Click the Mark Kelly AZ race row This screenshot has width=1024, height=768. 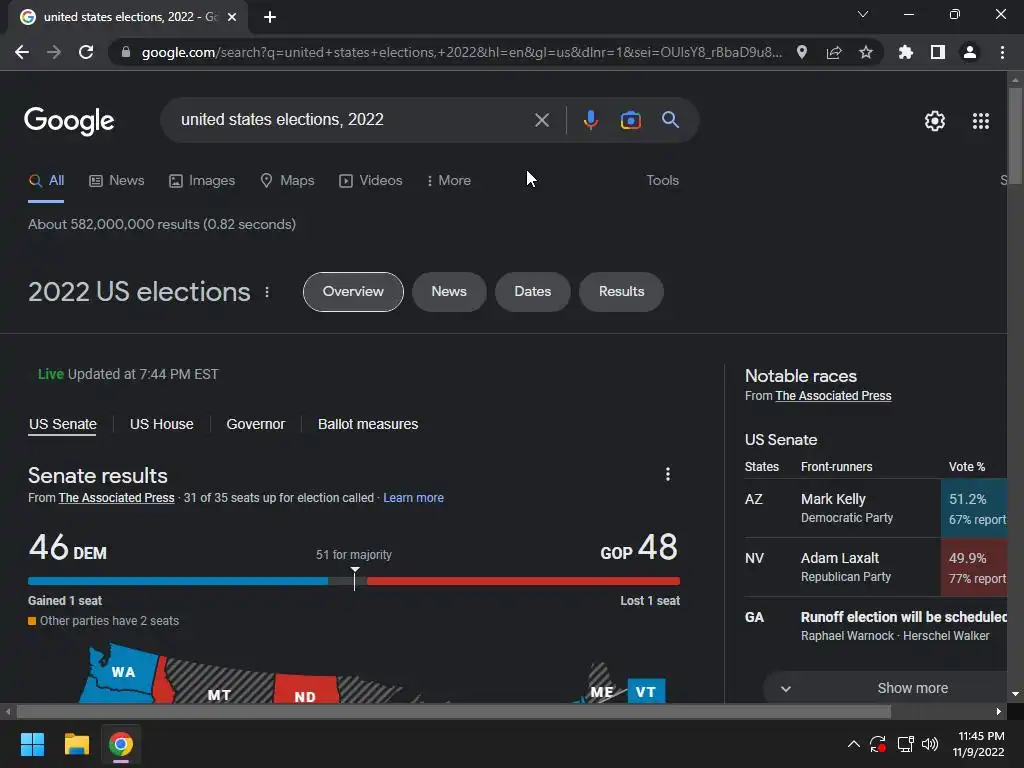(x=876, y=508)
